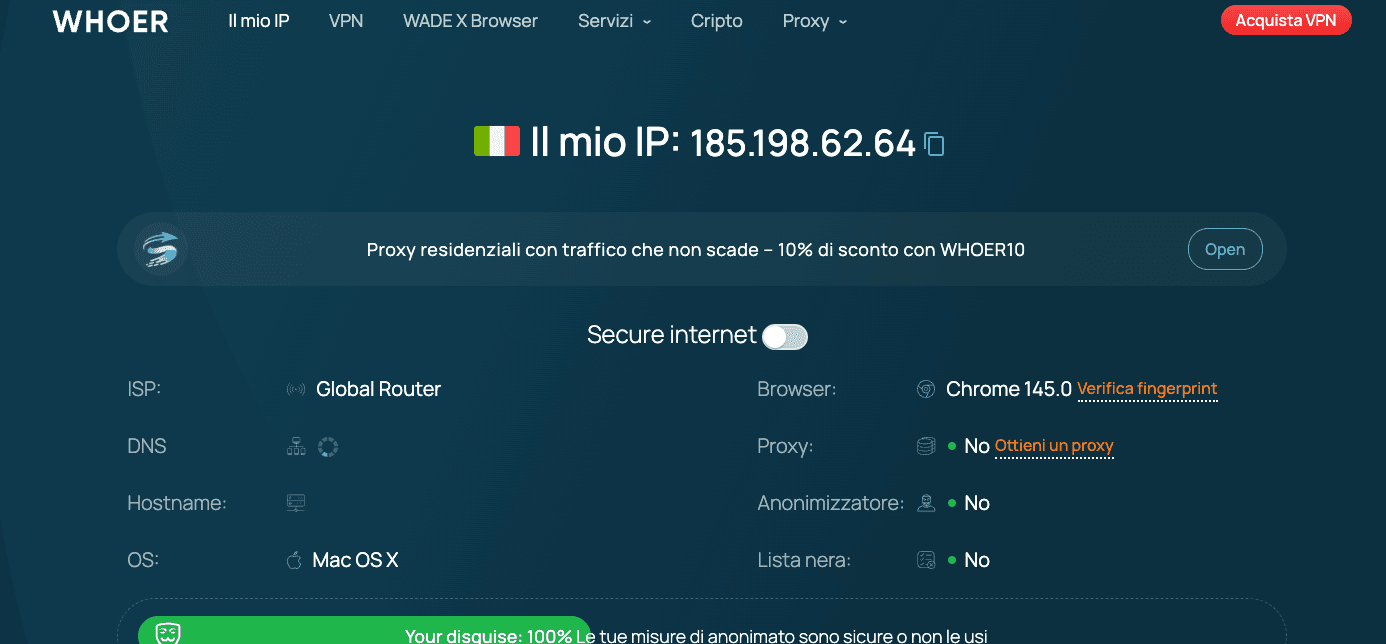Click the Proxy database icon
The width and height of the screenshot is (1386, 644).
925,446
